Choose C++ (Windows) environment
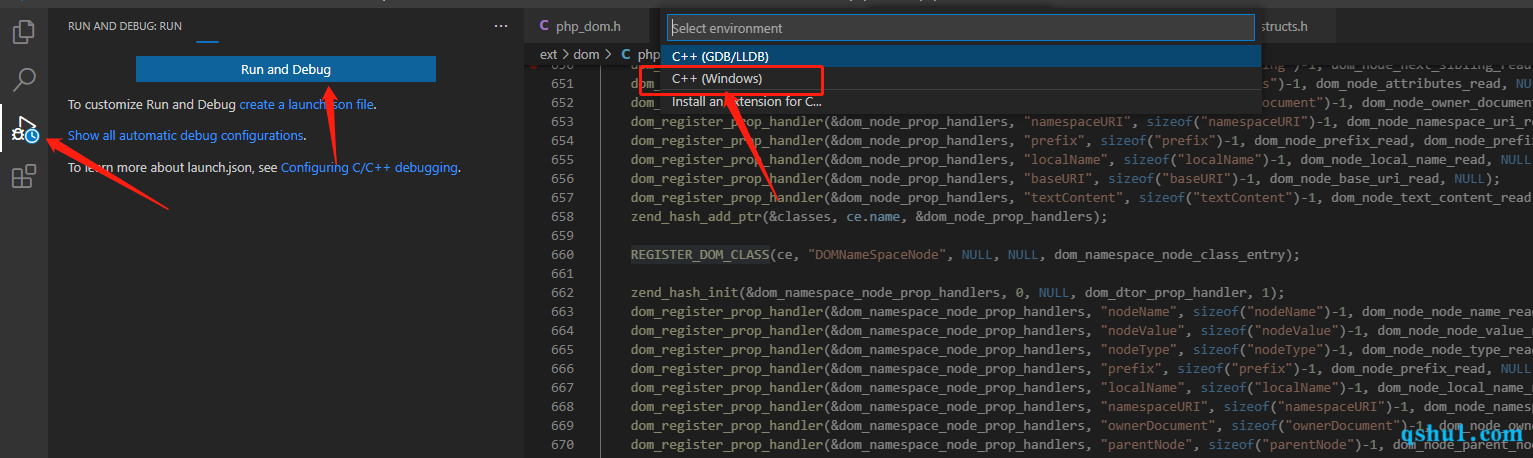 point(960,78)
